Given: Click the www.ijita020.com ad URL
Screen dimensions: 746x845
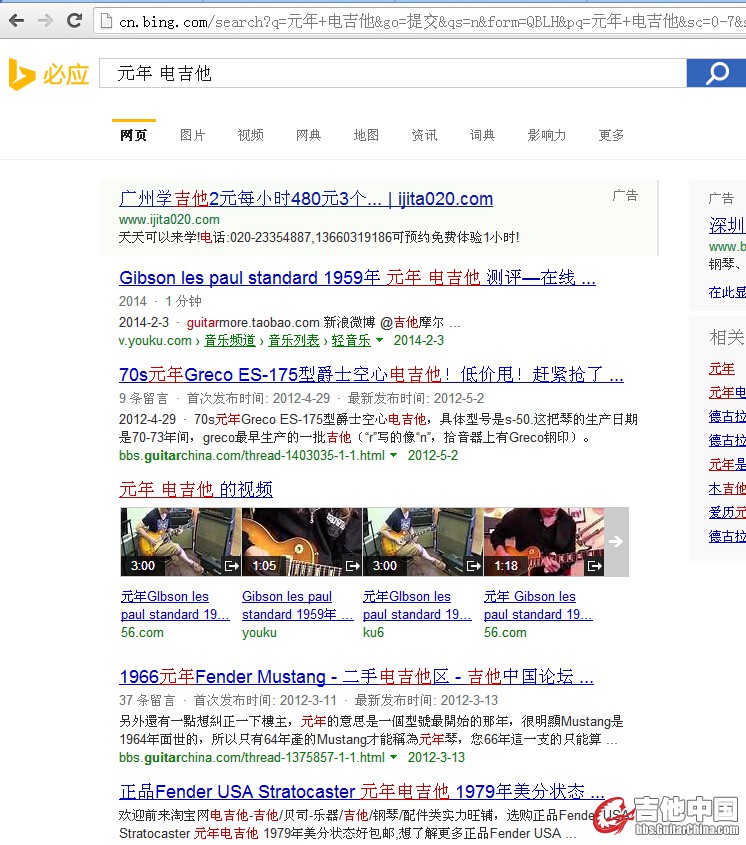Looking at the screenshot, I should point(169,220).
